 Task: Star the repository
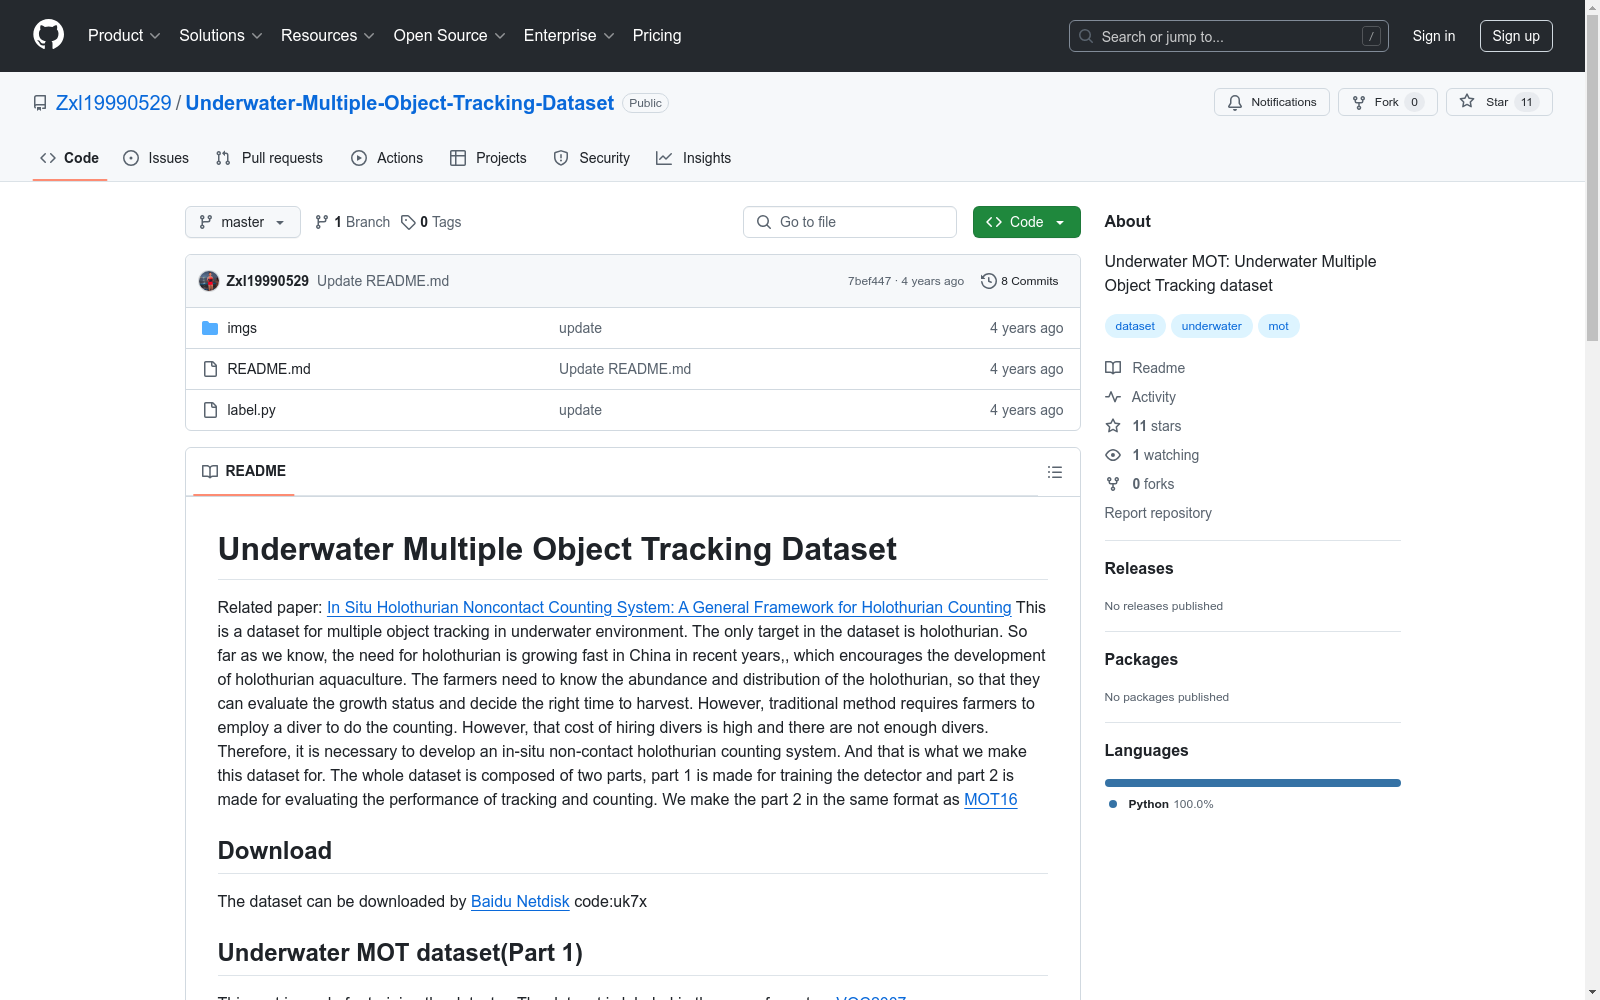(1498, 101)
